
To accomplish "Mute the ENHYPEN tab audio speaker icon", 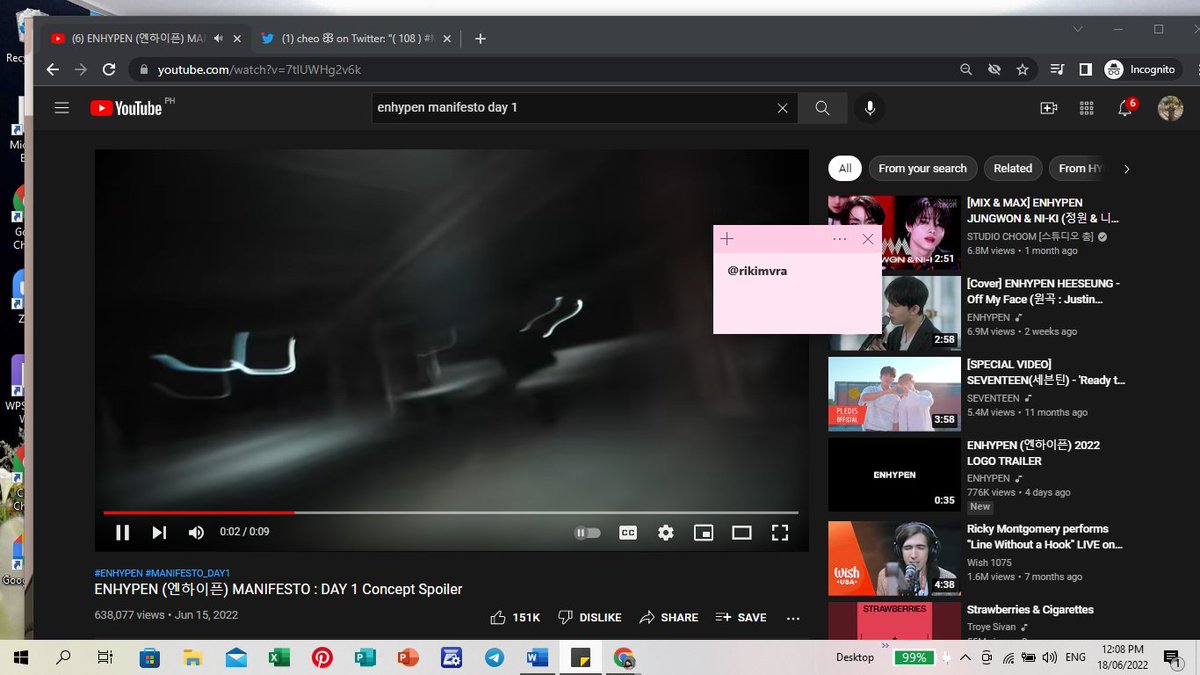I will tap(218, 38).
